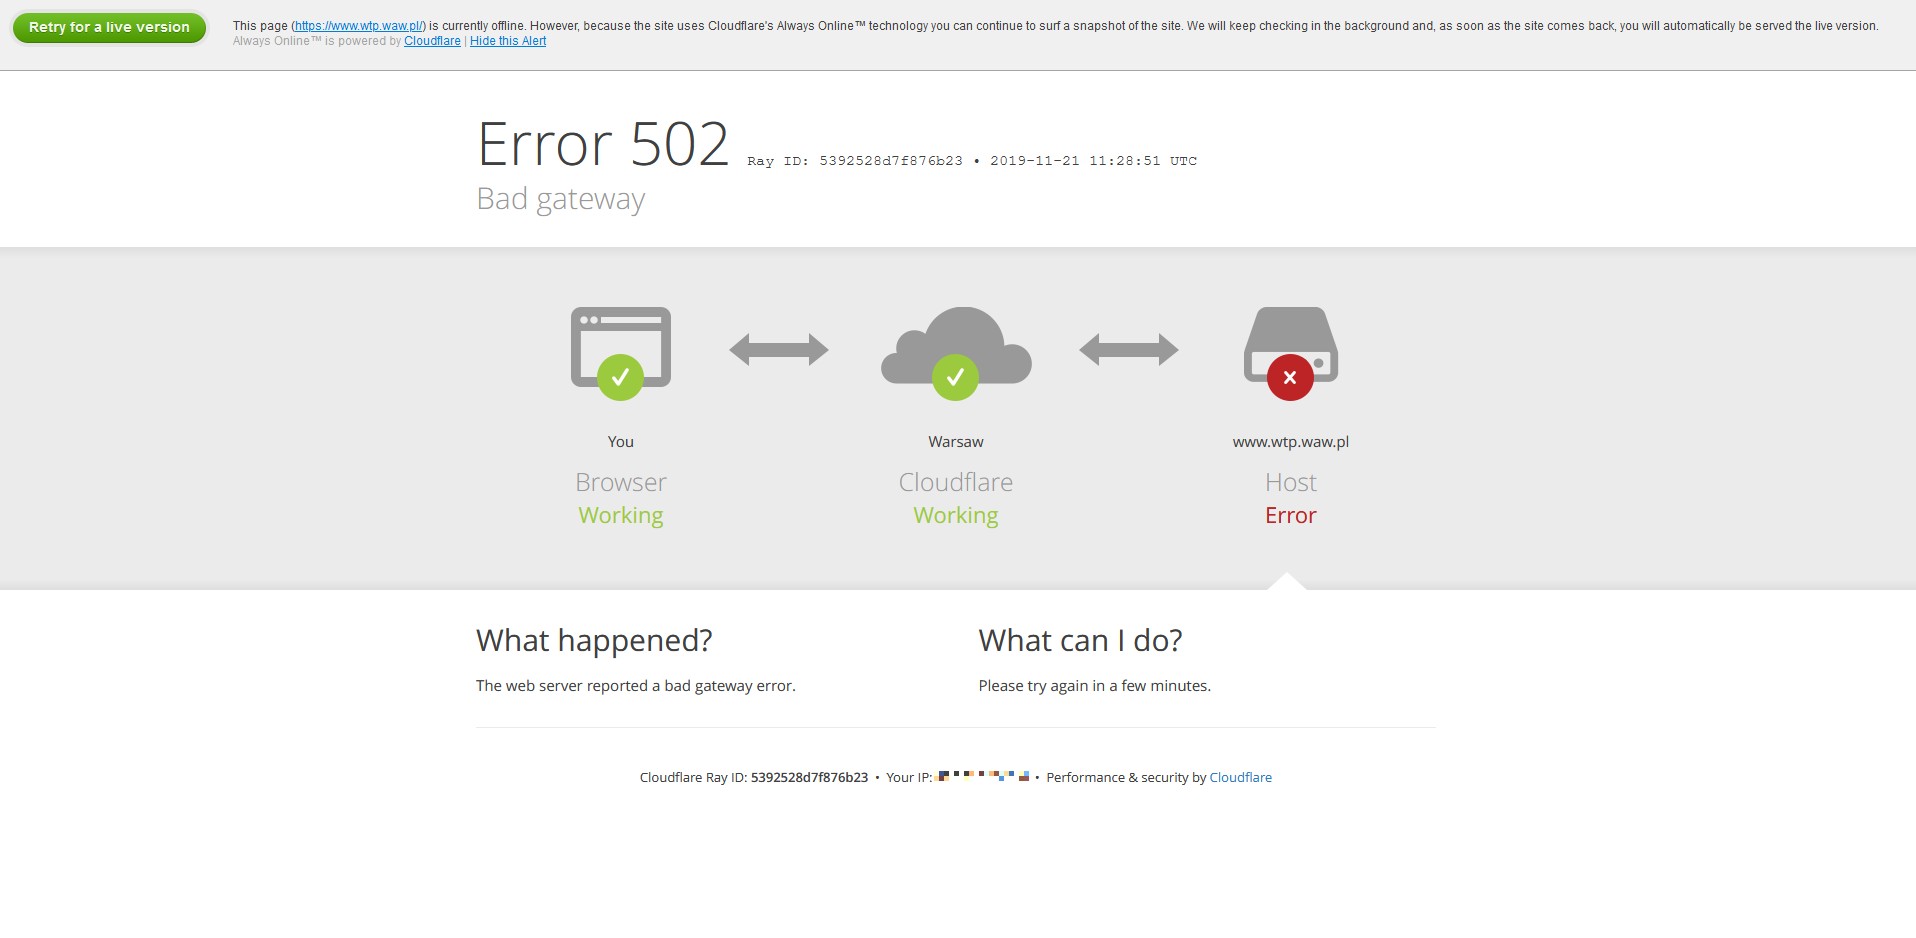Click the Ray ID text beside the error heading
Viewport: 1916px width, 938px height.
click(855, 161)
